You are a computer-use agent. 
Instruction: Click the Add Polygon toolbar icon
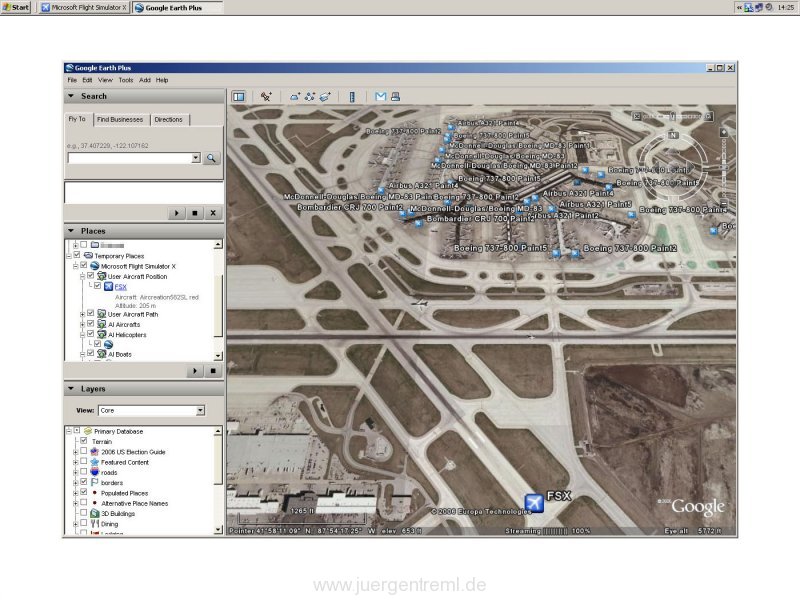295,96
